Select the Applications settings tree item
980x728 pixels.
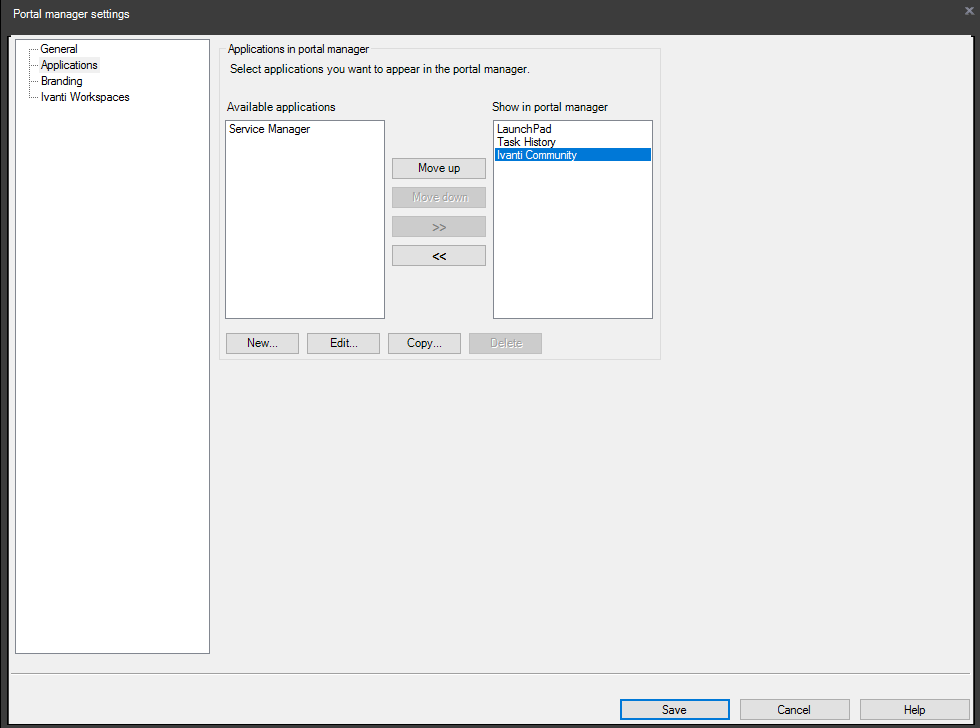pos(68,64)
